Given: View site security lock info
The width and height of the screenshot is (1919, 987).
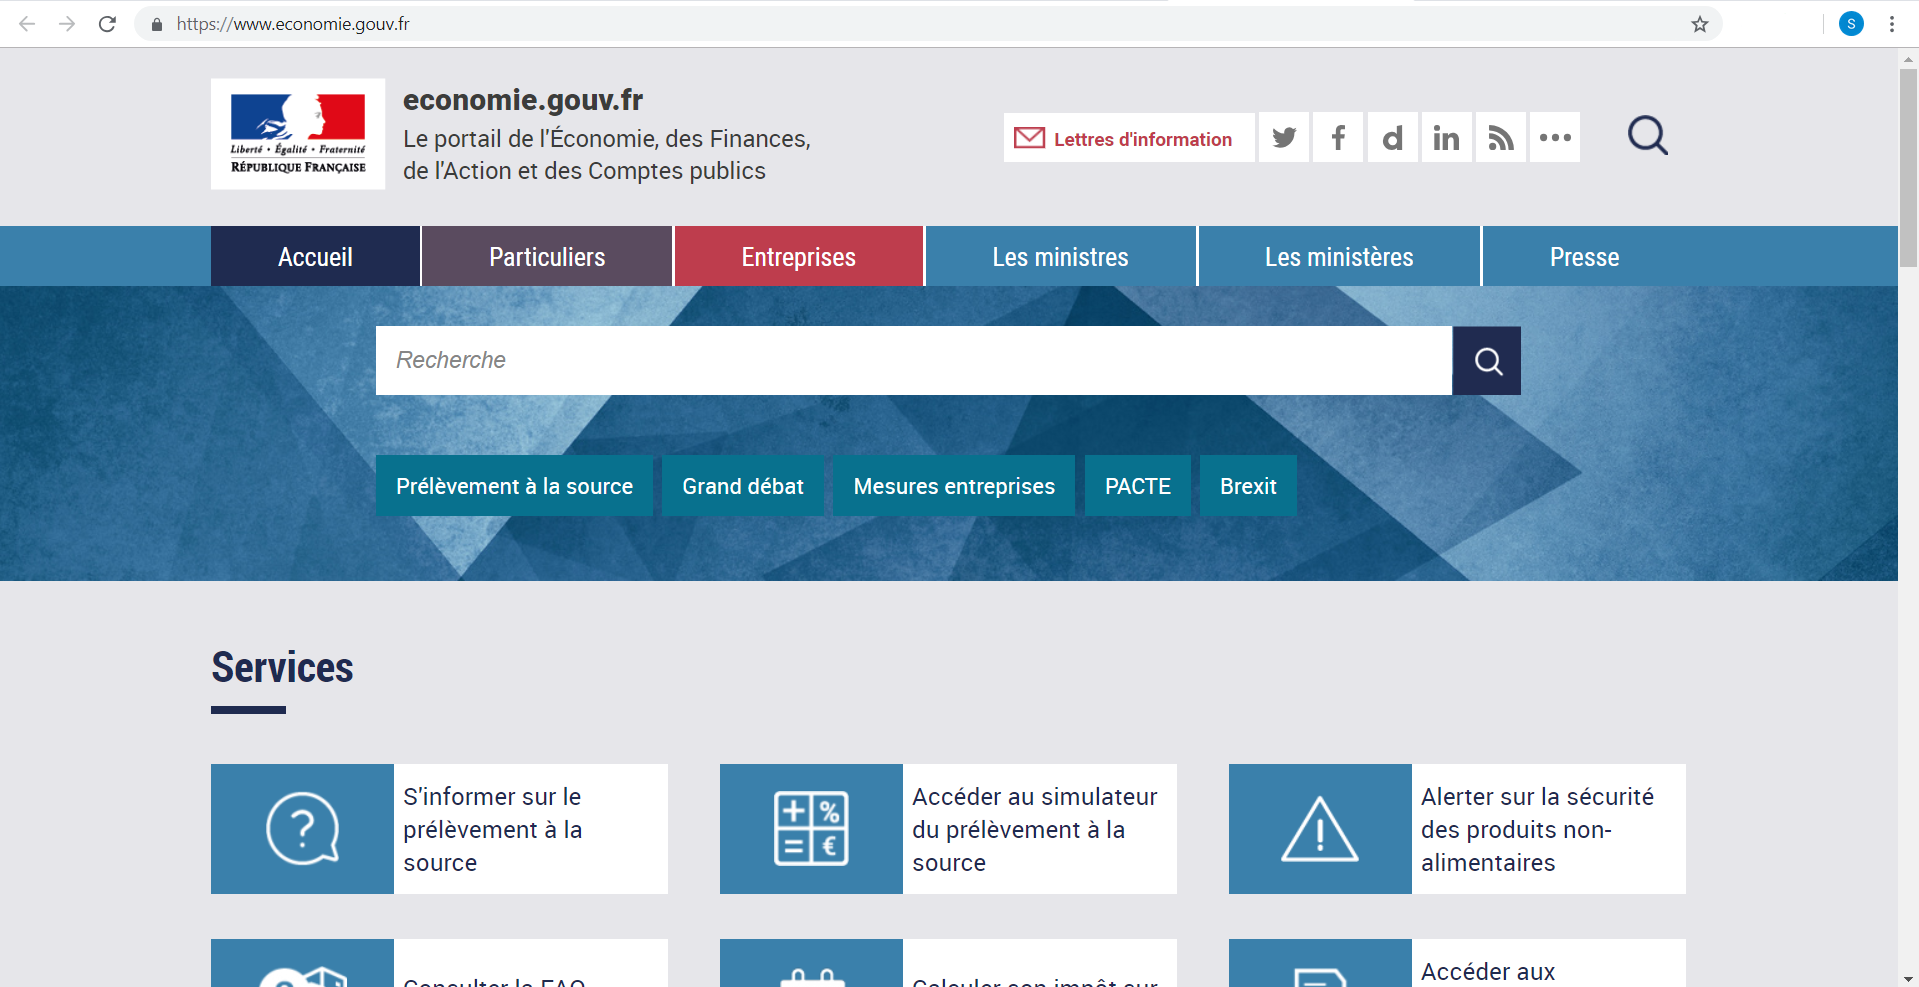Looking at the screenshot, I should point(156,24).
